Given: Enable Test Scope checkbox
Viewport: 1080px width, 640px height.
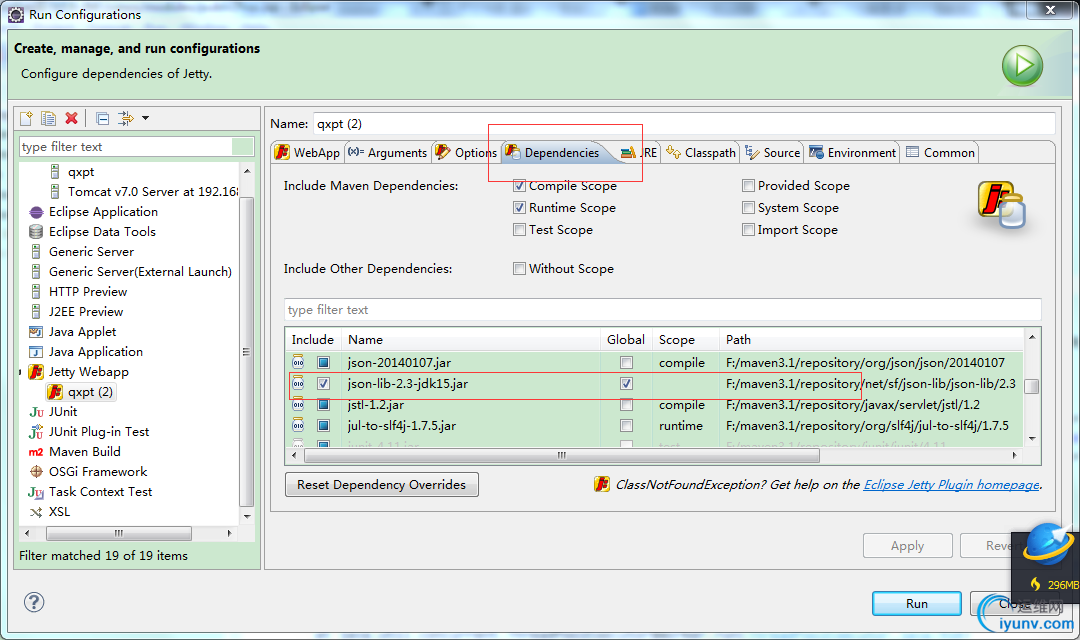Looking at the screenshot, I should point(519,230).
